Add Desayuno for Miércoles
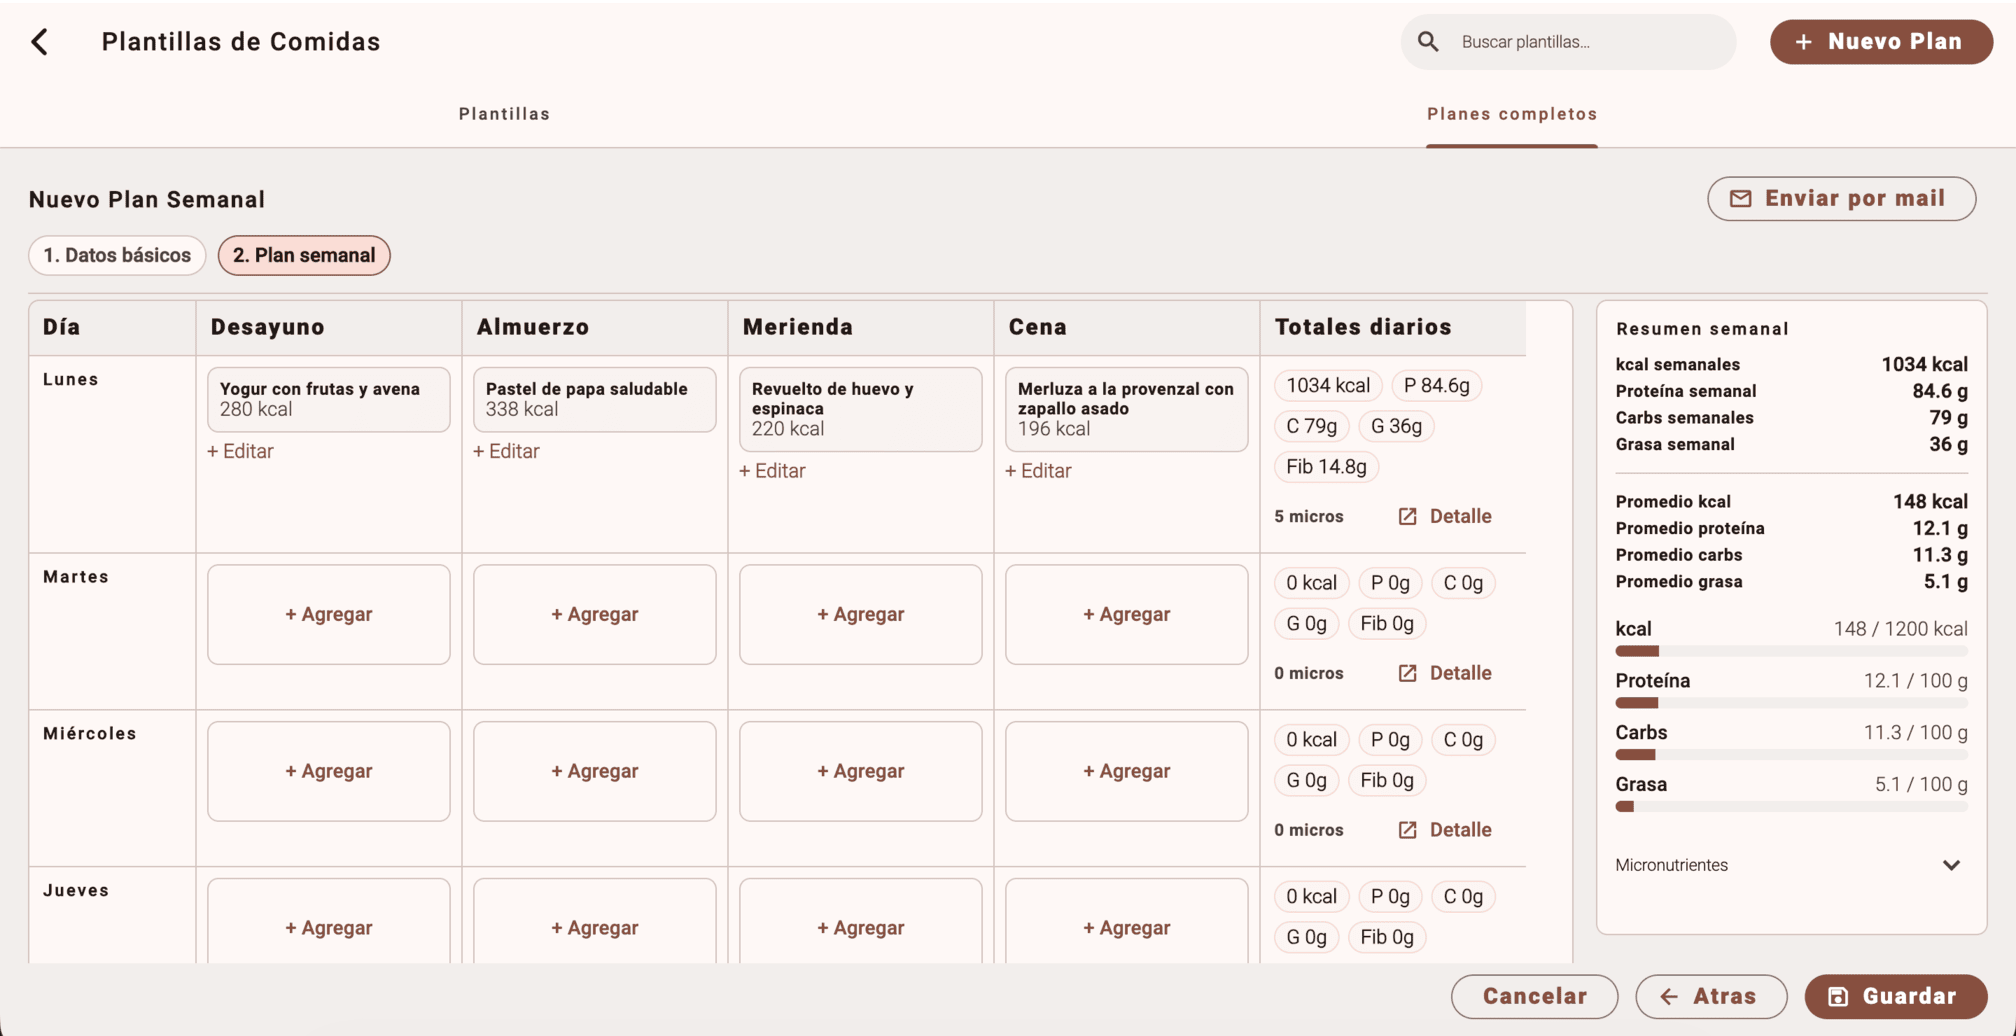 (329, 772)
